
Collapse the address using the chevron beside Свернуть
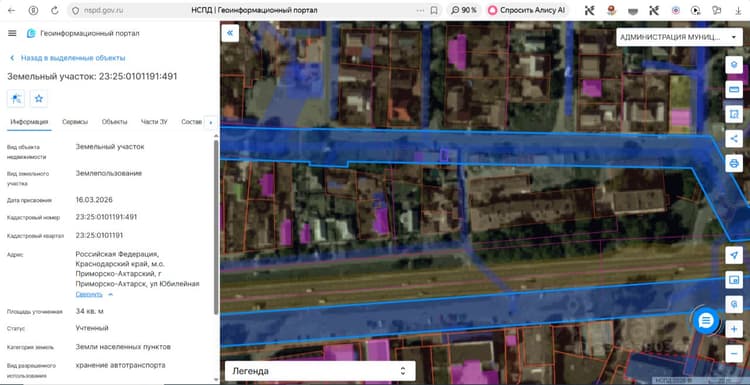[x=110, y=295]
